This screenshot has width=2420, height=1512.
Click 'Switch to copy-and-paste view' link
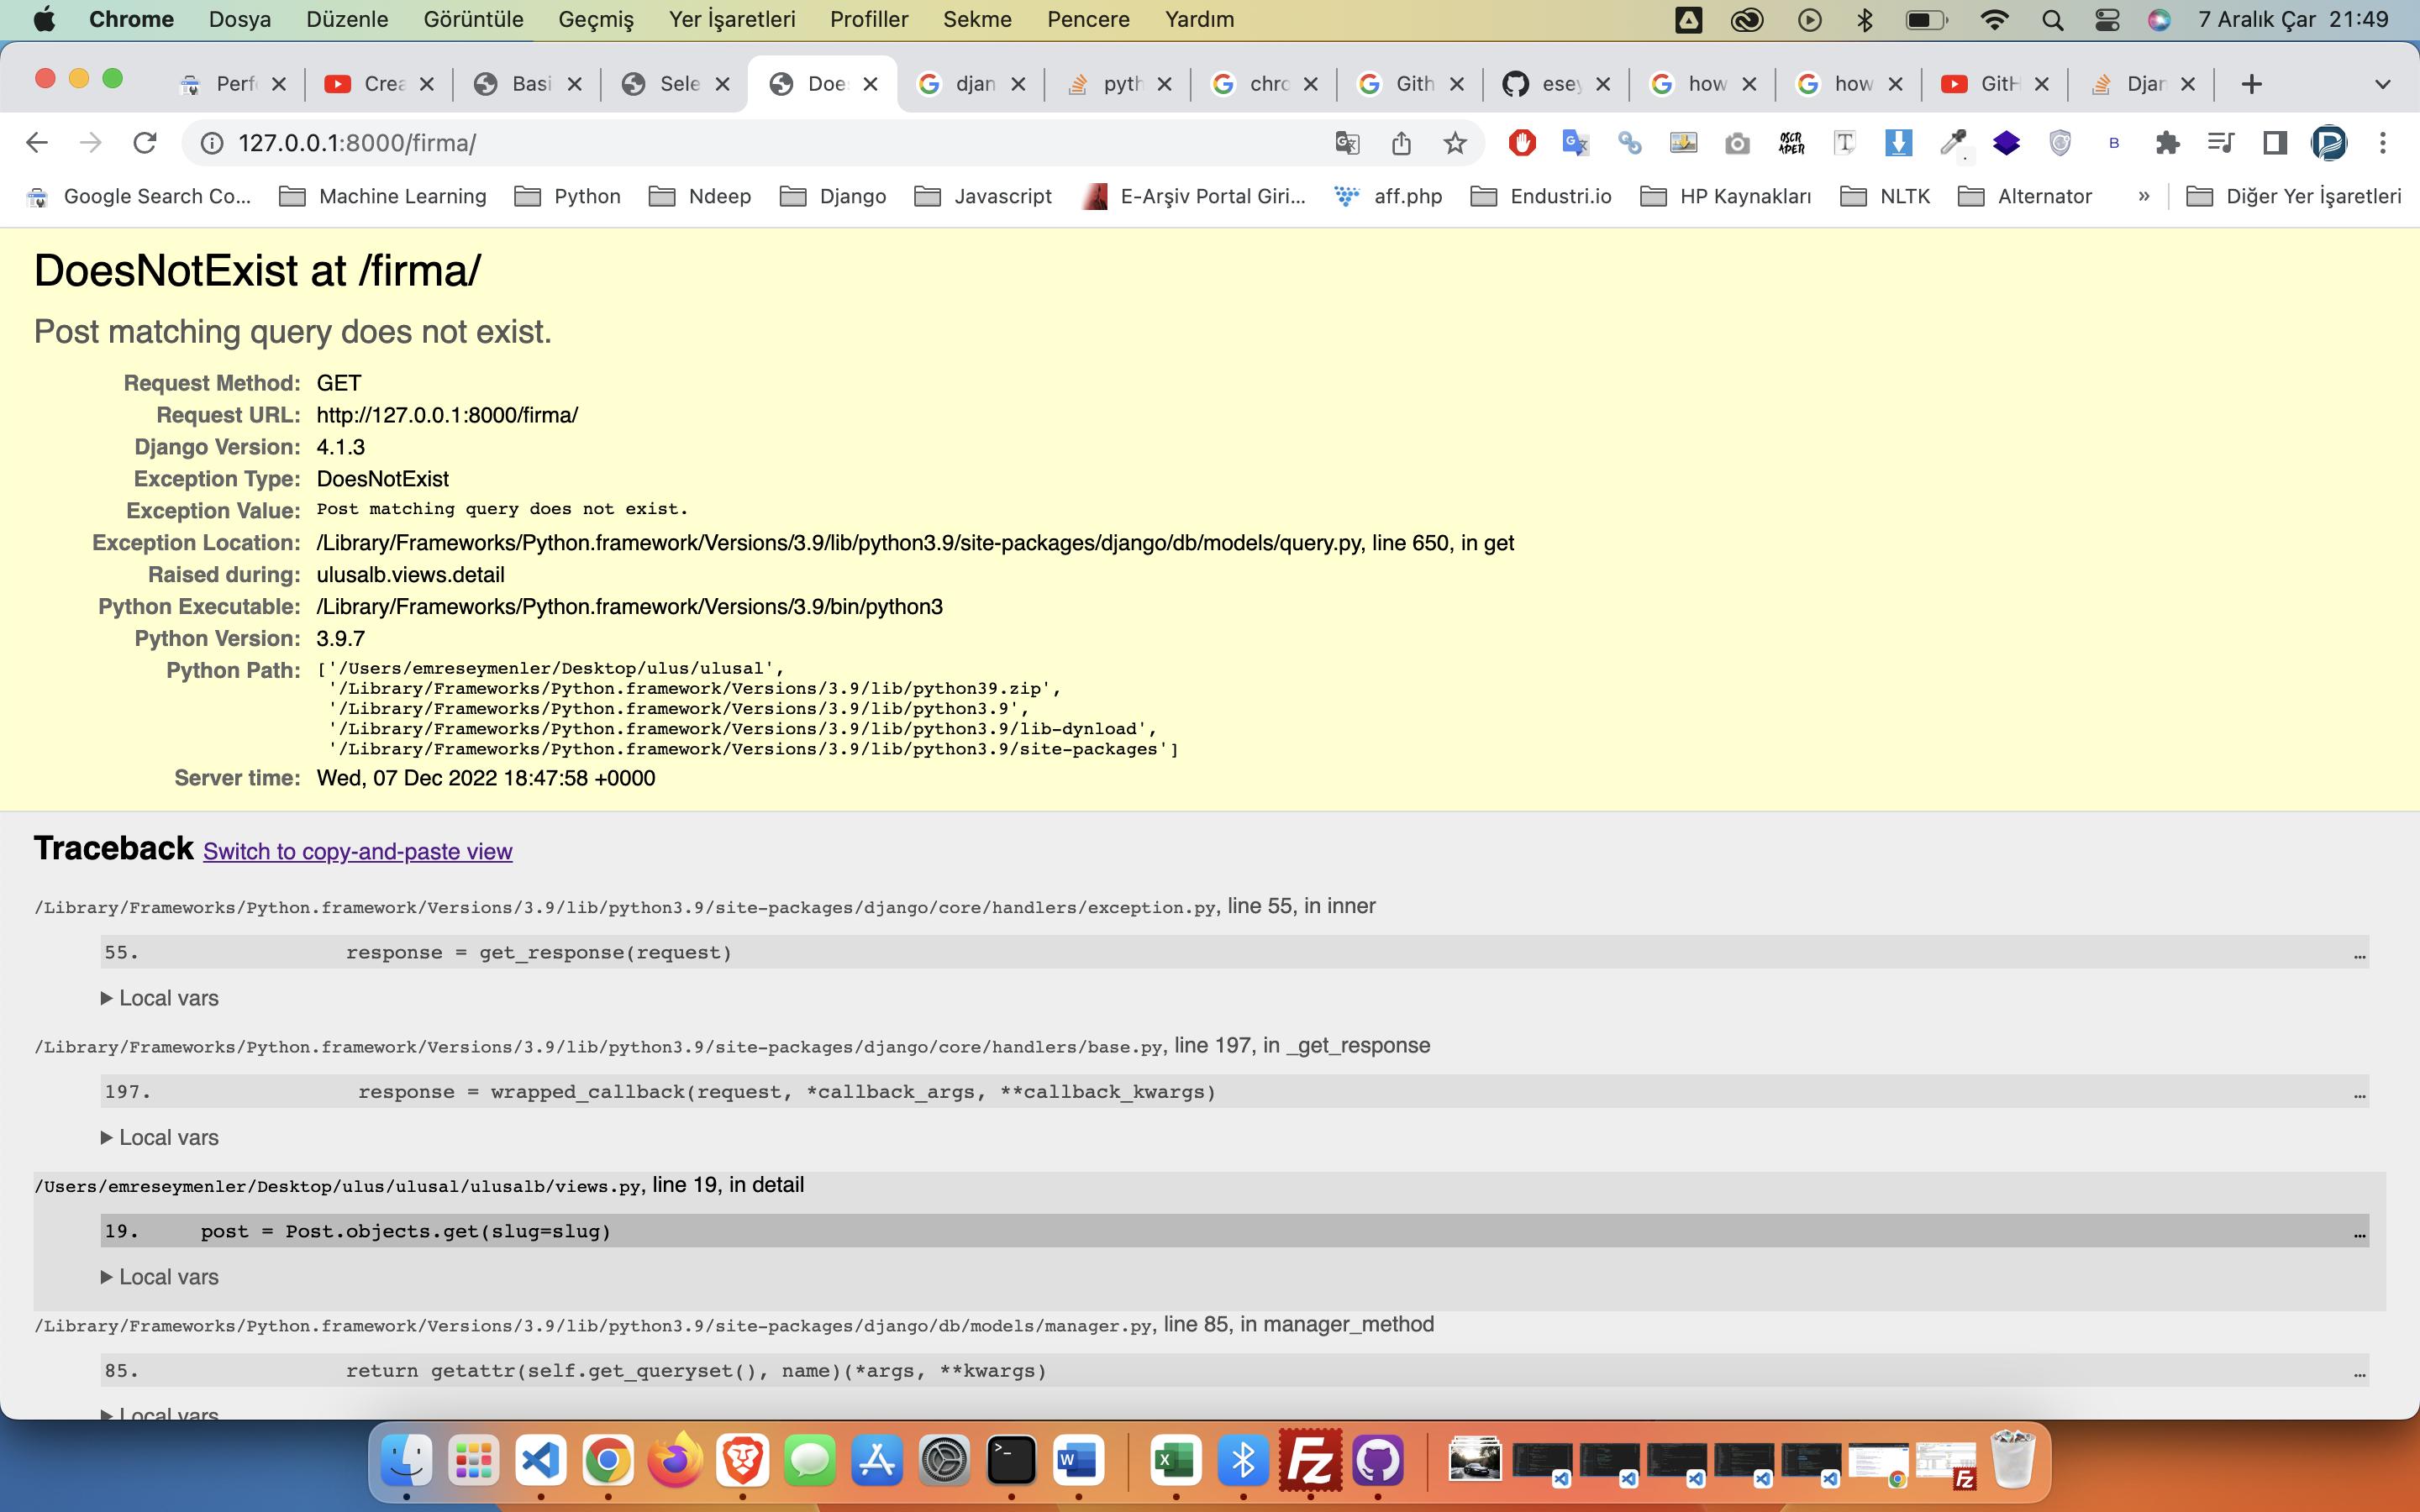click(x=357, y=850)
